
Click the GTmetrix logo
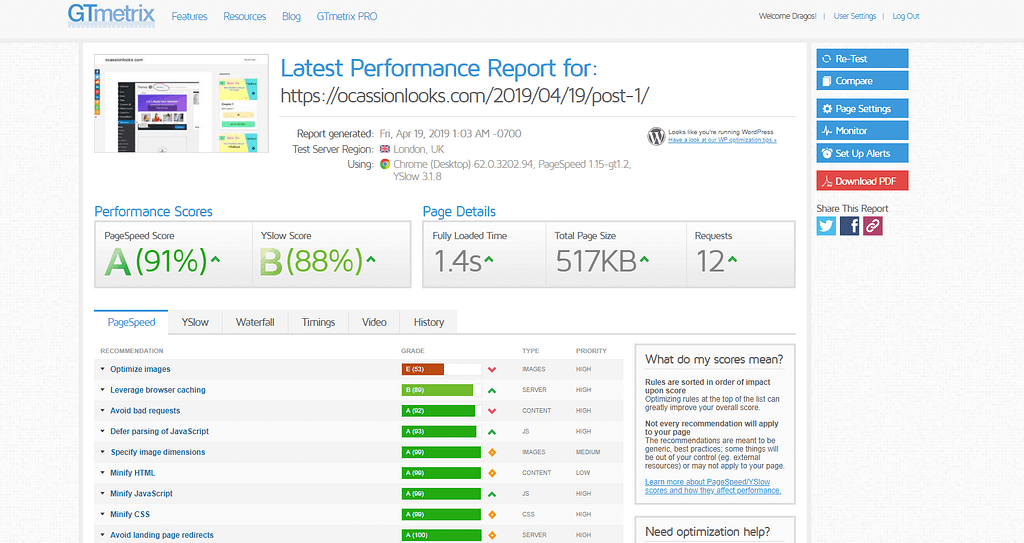point(111,14)
